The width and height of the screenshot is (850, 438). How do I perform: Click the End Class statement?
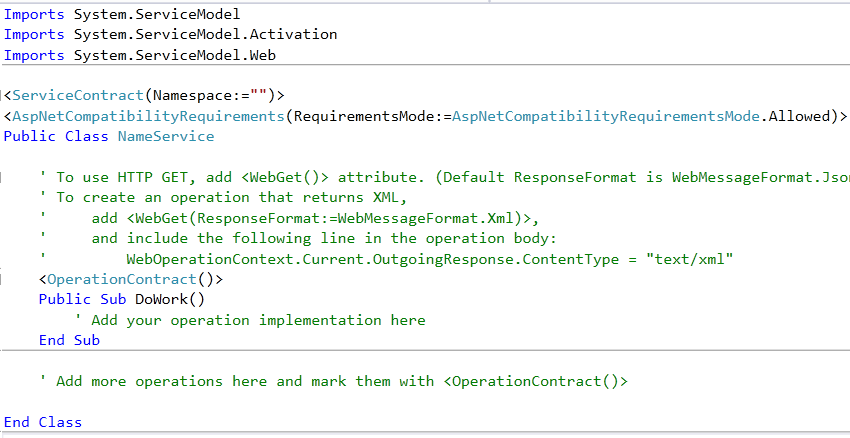[x=43, y=422]
